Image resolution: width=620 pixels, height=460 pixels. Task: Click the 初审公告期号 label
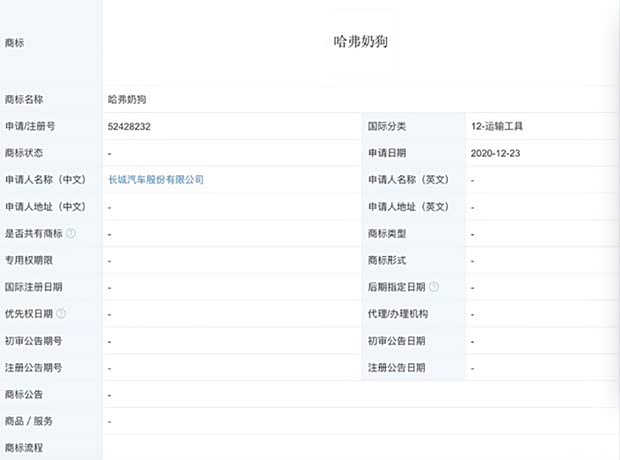coord(34,341)
